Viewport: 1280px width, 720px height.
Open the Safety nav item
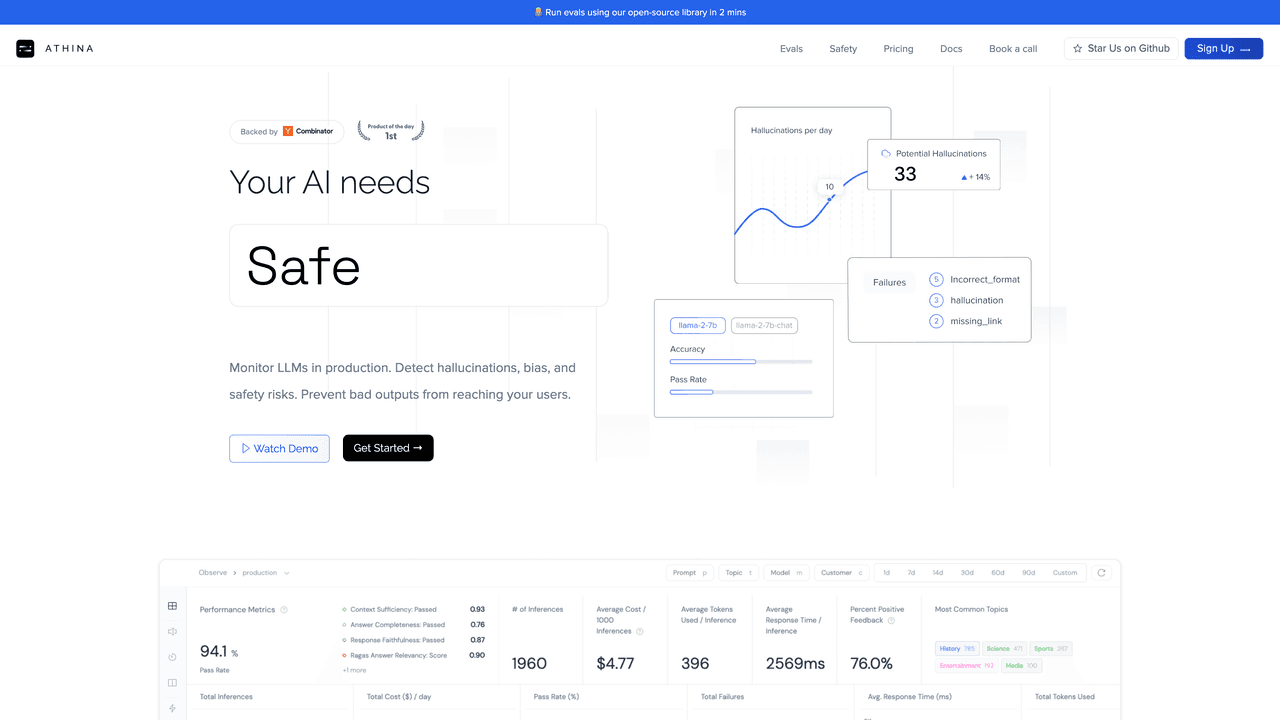click(843, 49)
